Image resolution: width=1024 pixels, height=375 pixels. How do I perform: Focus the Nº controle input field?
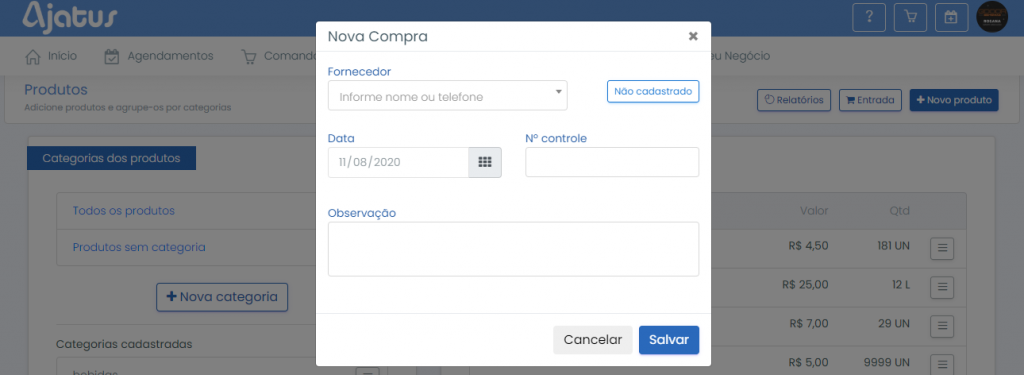(612, 162)
